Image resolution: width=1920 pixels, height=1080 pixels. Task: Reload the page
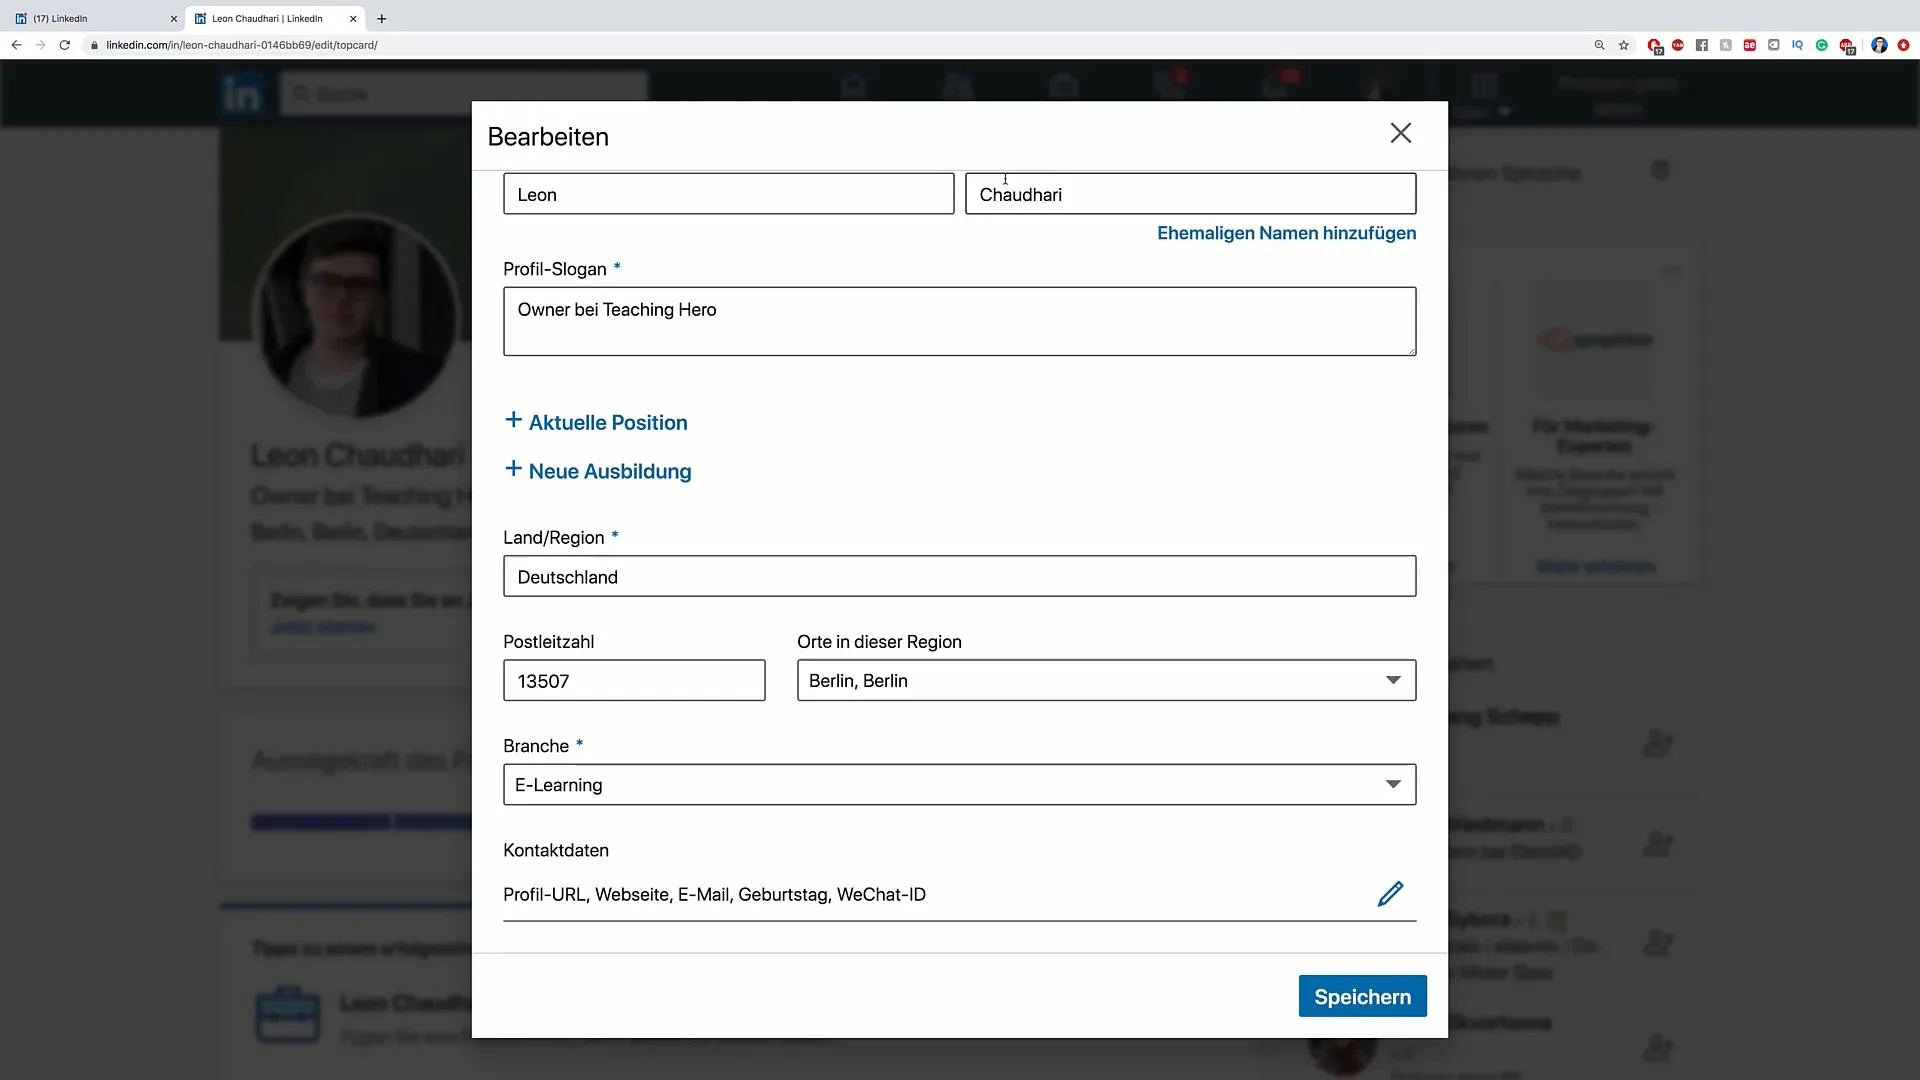coord(65,45)
